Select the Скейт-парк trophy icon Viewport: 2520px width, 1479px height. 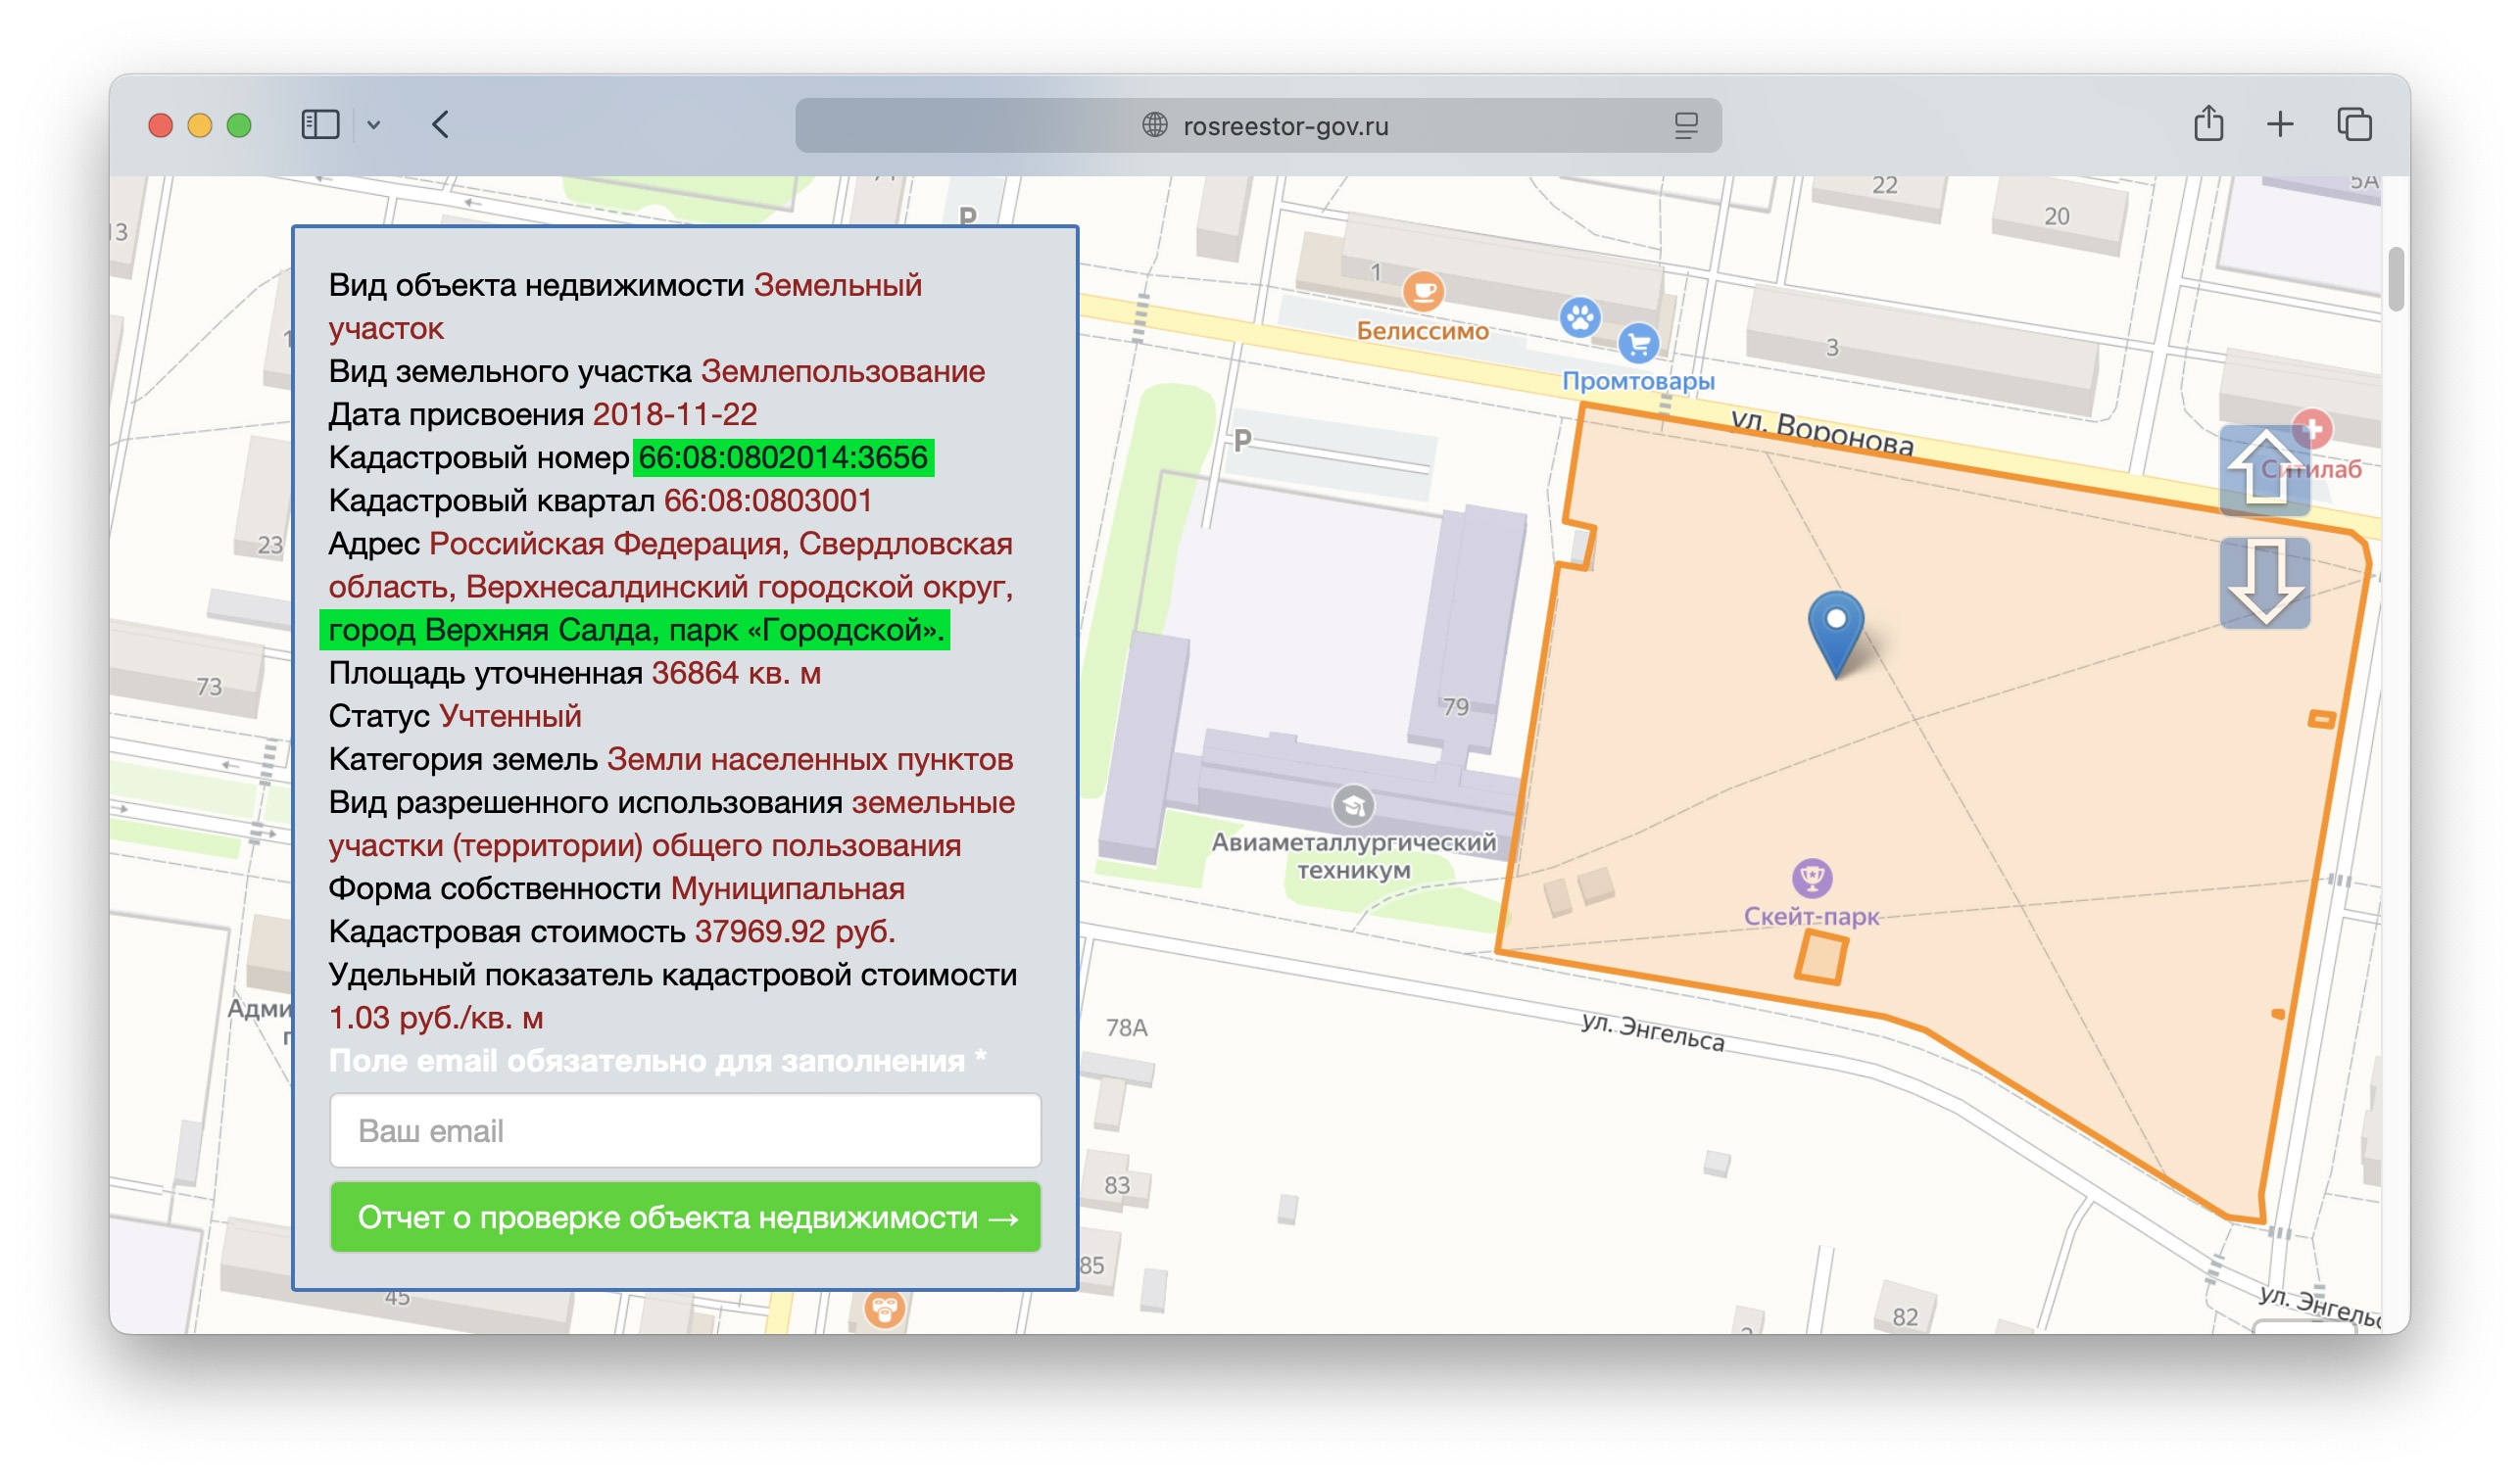(1812, 879)
